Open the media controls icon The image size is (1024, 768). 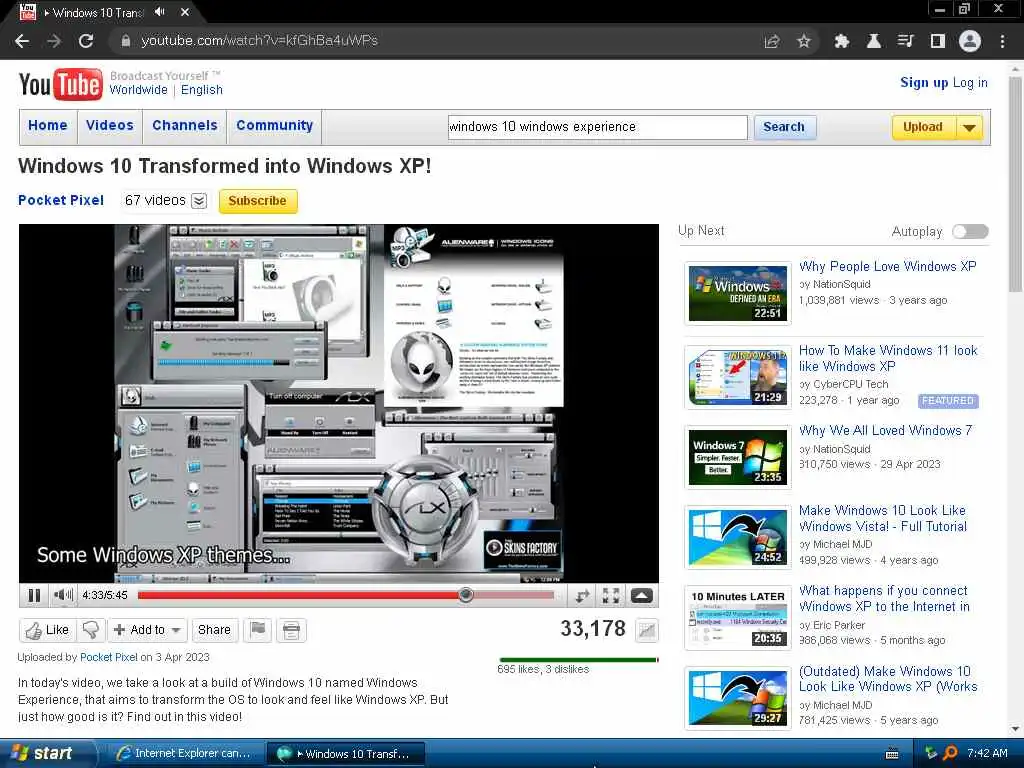pyautogui.click(x=905, y=41)
